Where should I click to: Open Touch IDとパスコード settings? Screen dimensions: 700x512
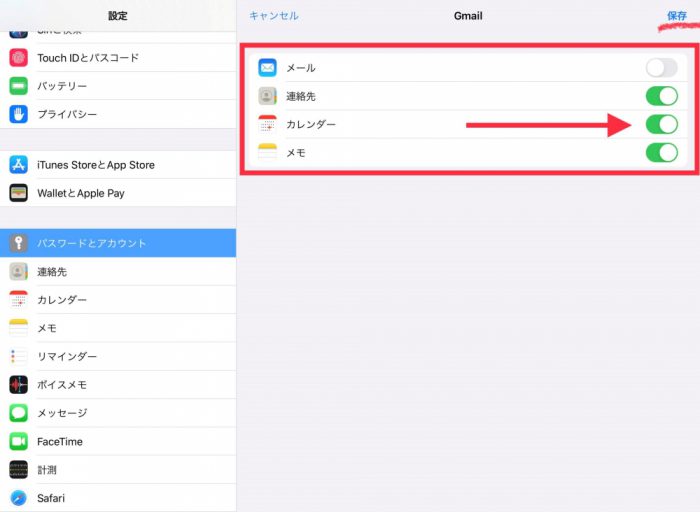(118, 58)
